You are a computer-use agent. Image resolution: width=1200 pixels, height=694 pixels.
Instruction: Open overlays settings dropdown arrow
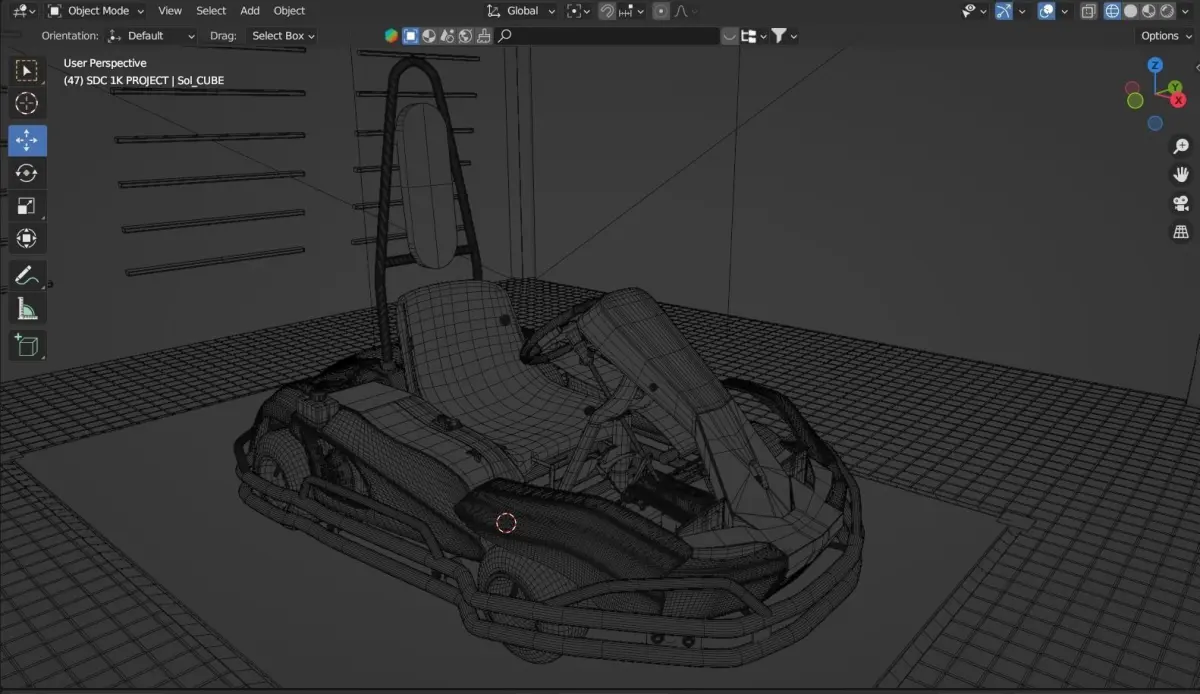coord(1065,11)
